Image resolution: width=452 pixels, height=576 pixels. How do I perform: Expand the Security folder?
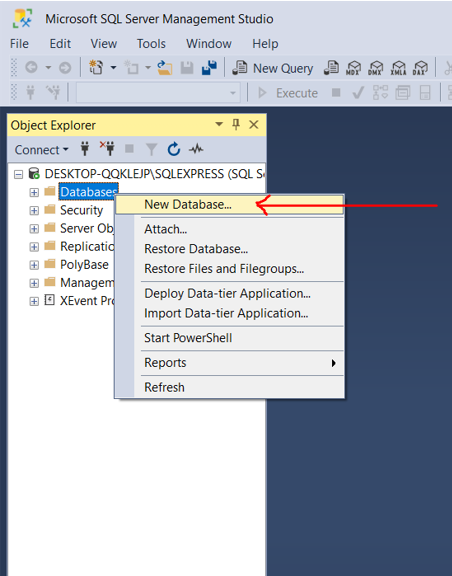point(34,210)
